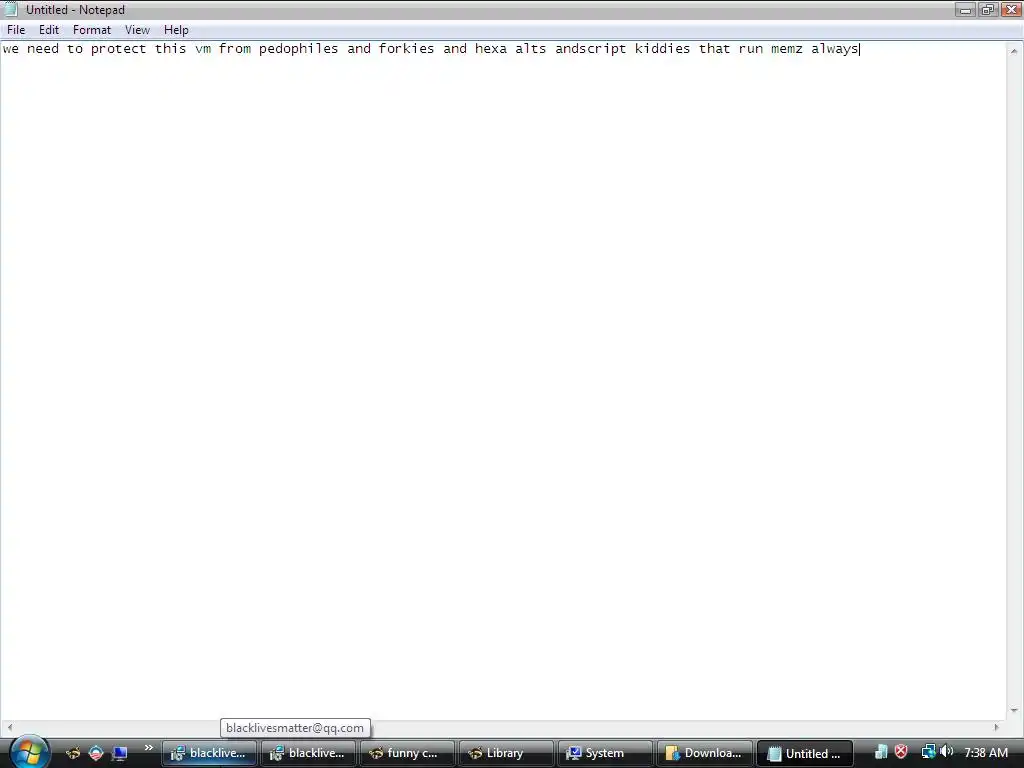Switch to the funny c... taskbar window
The width and height of the screenshot is (1024, 768).
(407, 753)
